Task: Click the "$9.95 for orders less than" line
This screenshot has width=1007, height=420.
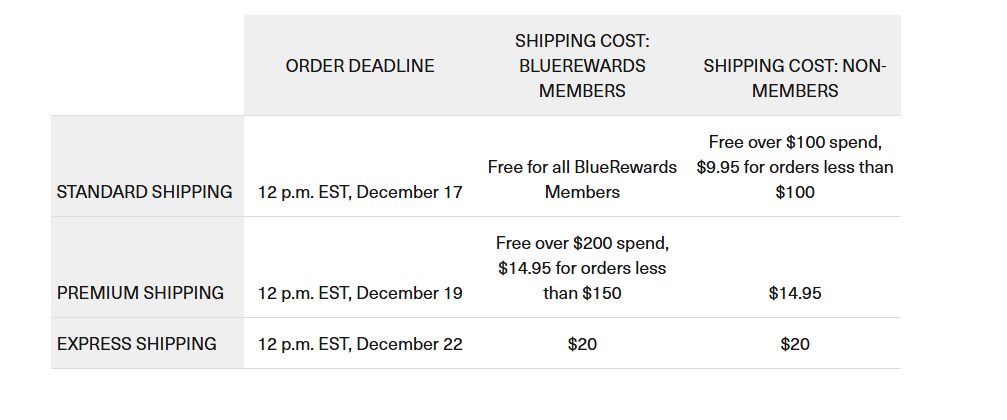Action: pyautogui.click(x=795, y=167)
